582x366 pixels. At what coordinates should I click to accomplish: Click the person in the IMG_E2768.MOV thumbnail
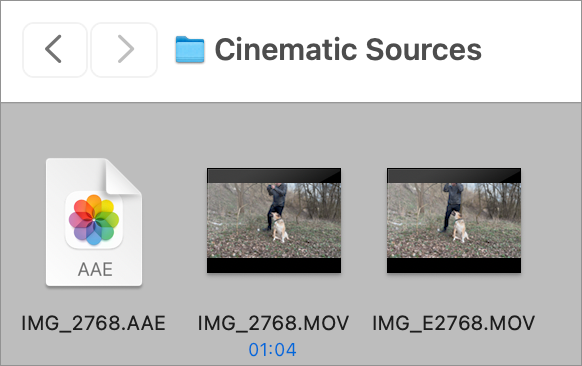click(x=451, y=206)
